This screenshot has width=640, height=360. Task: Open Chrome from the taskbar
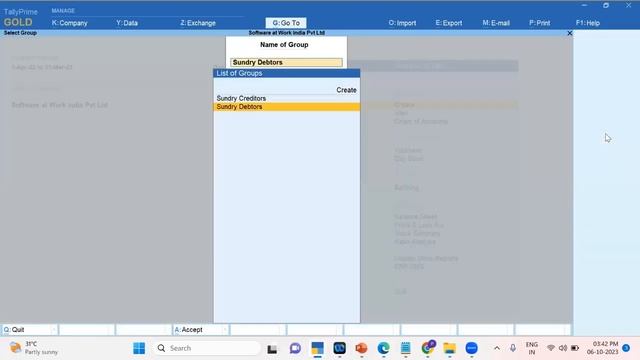coord(427,348)
